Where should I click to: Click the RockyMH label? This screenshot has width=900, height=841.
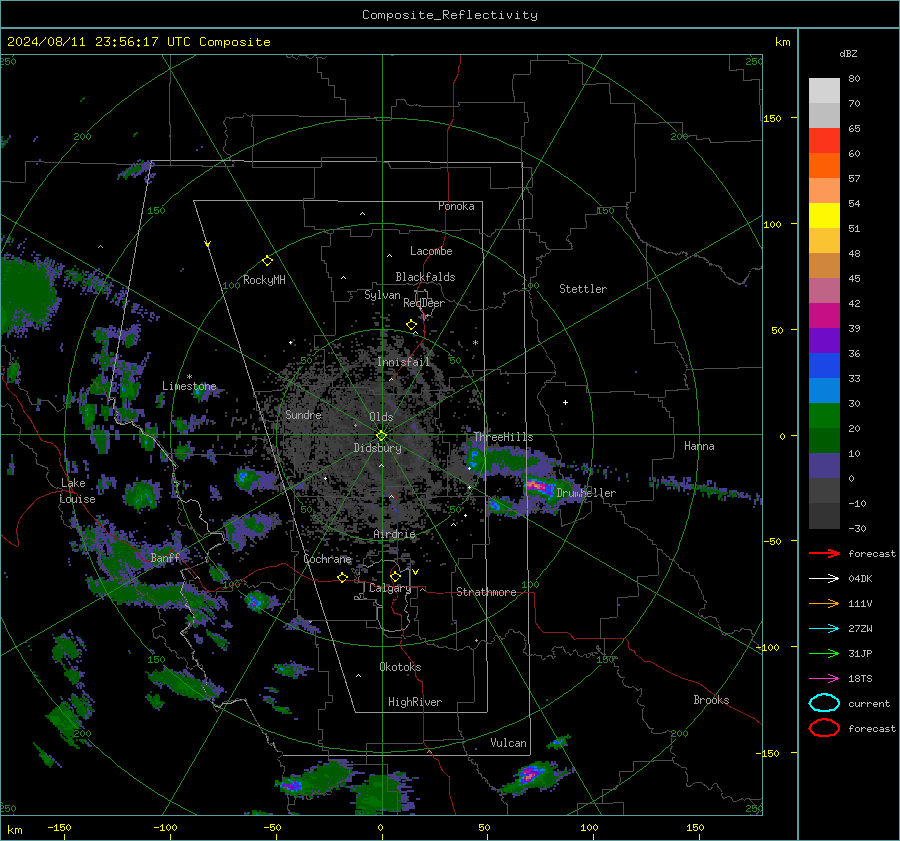(x=264, y=280)
